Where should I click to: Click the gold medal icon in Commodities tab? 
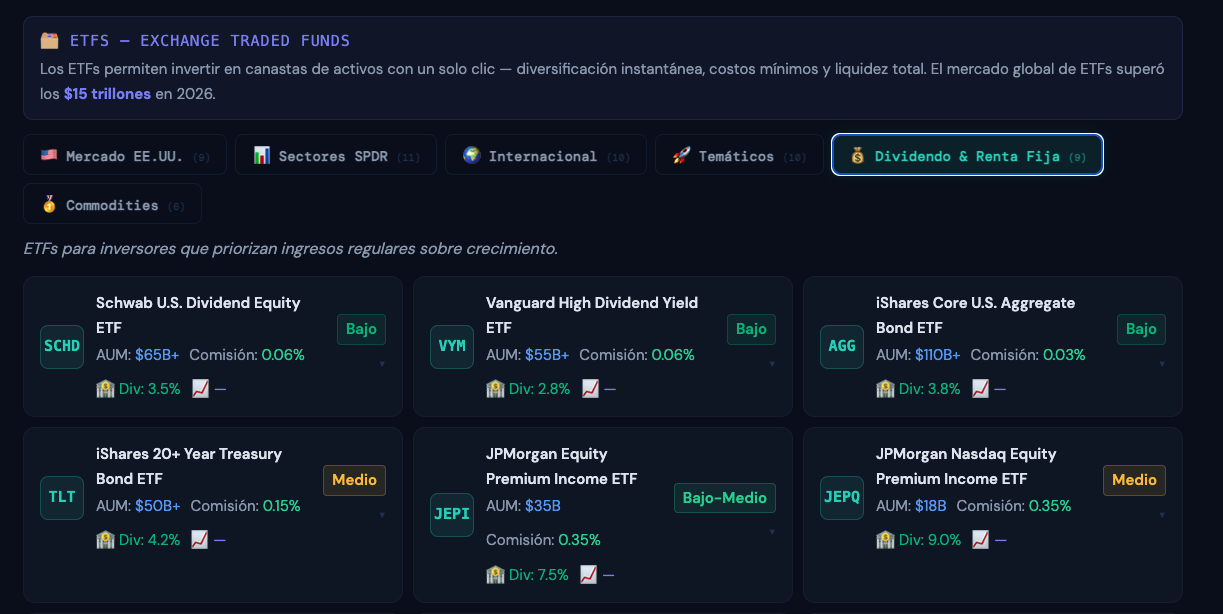49,204
